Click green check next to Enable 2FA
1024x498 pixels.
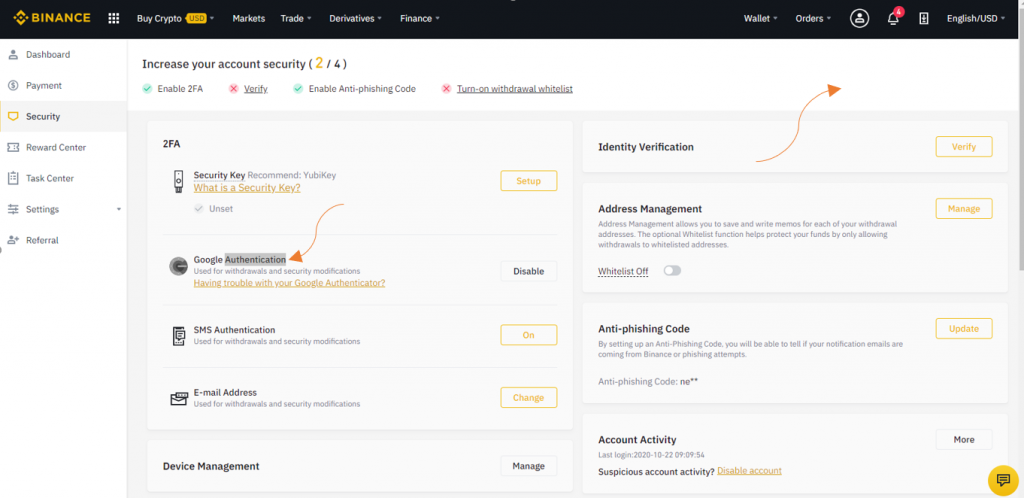[x=147, y=89]
